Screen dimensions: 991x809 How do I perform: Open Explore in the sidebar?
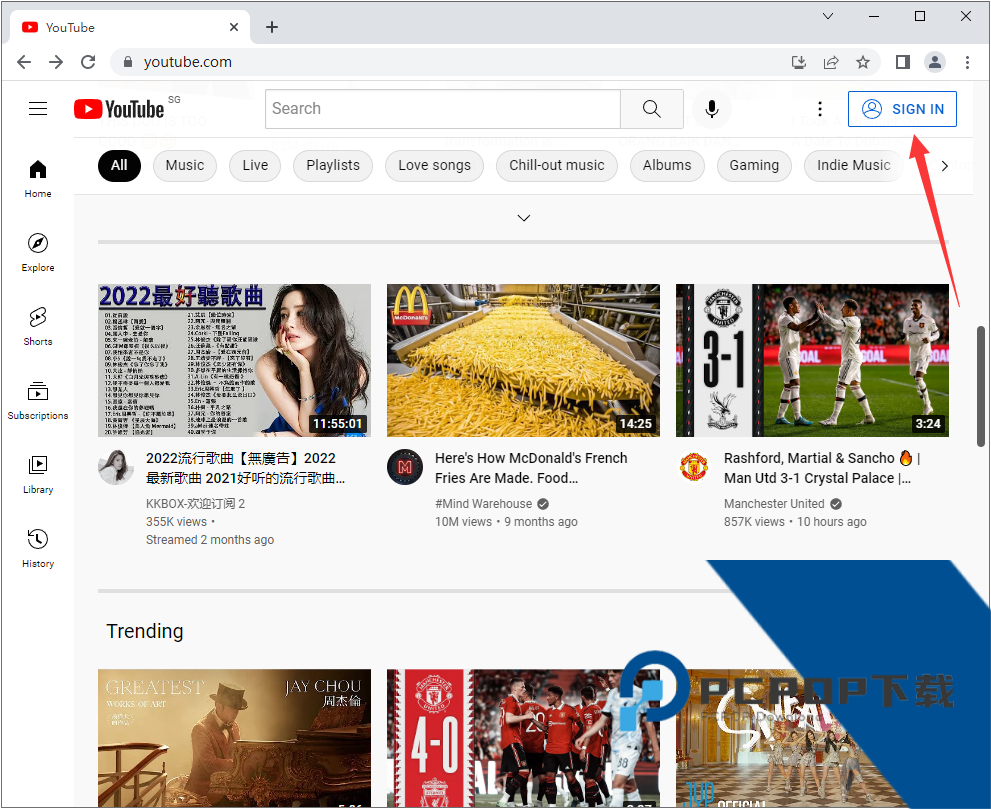point(38,252)
